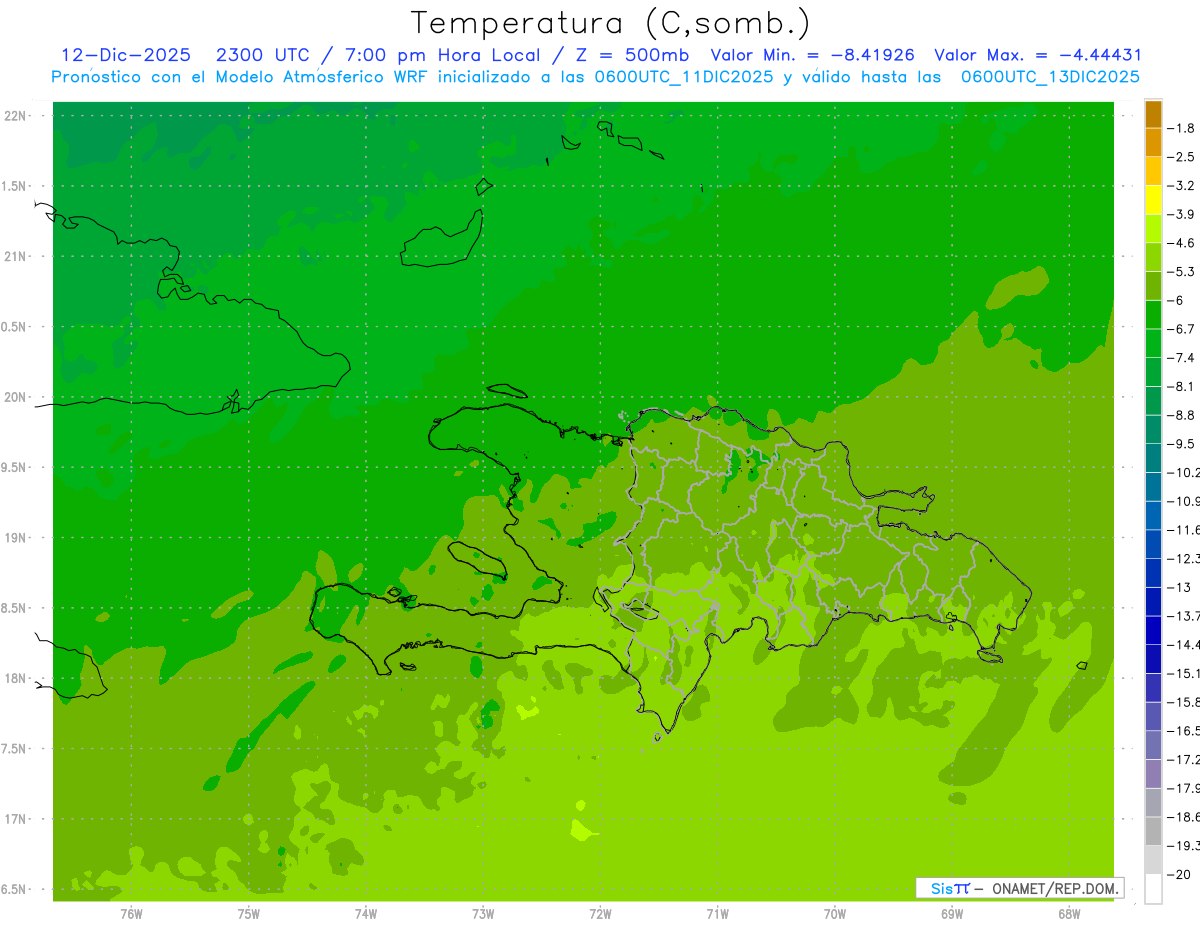Click the 'Valor Min. = -8.41926' readout
Screen dimensions: 1200x927
click(811, 55)
